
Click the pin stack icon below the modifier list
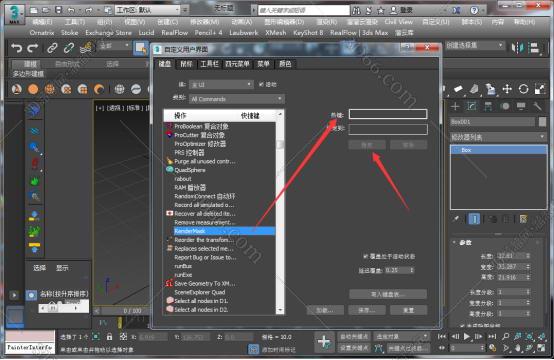tap(456, 219)
